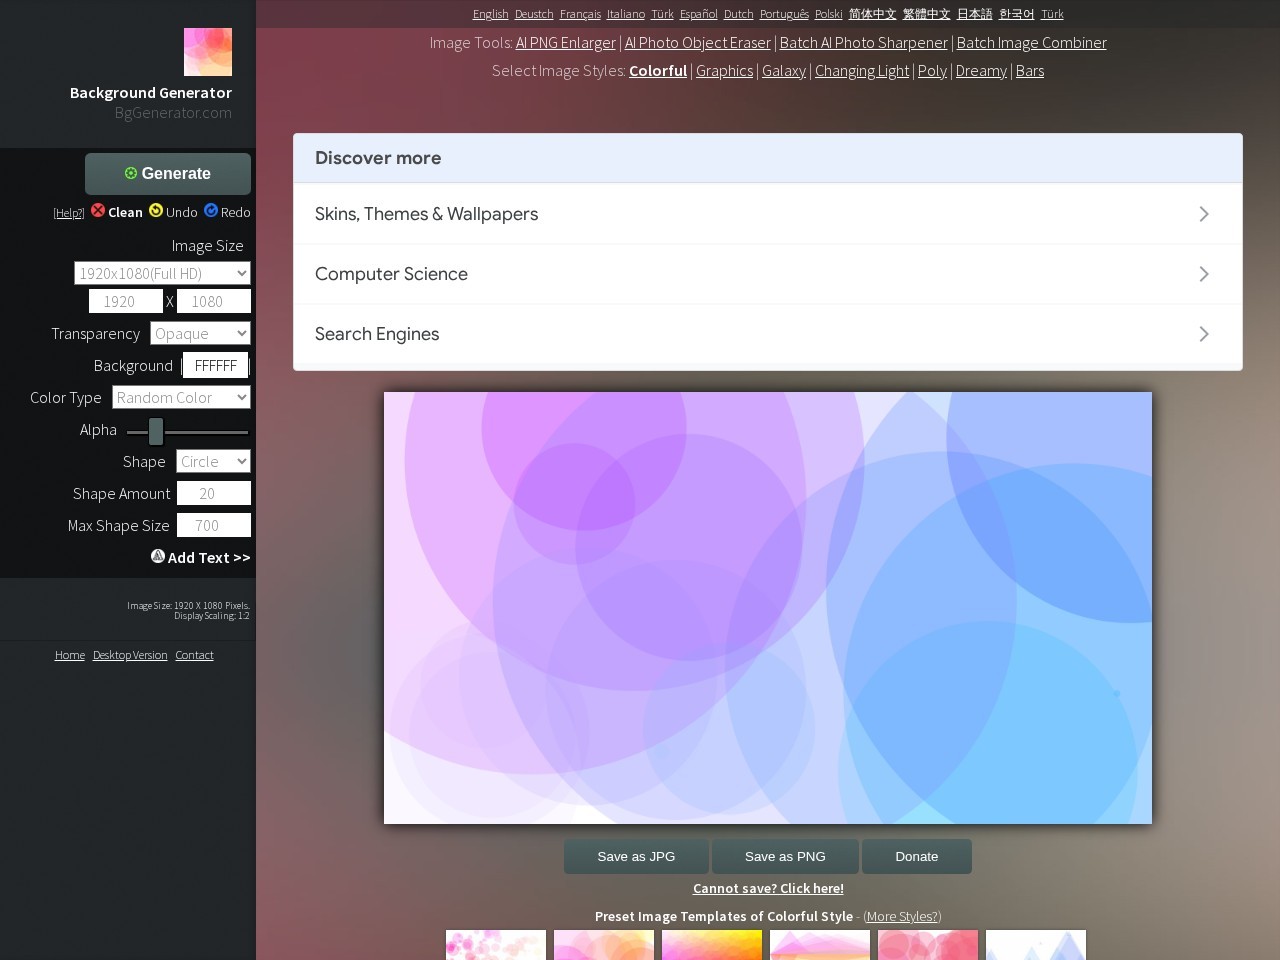Open the AI PNG Enlarger tool
This screenshot has width=1280, height=960.
click(566, 42)
